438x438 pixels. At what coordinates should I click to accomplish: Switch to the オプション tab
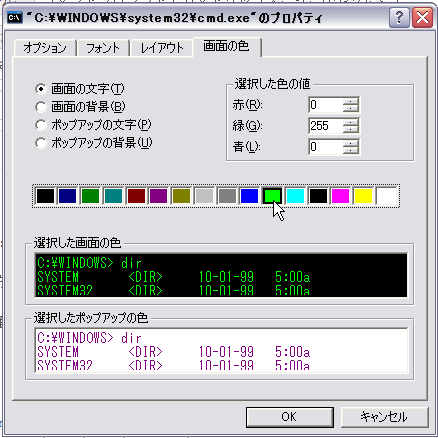pos(45,48)
